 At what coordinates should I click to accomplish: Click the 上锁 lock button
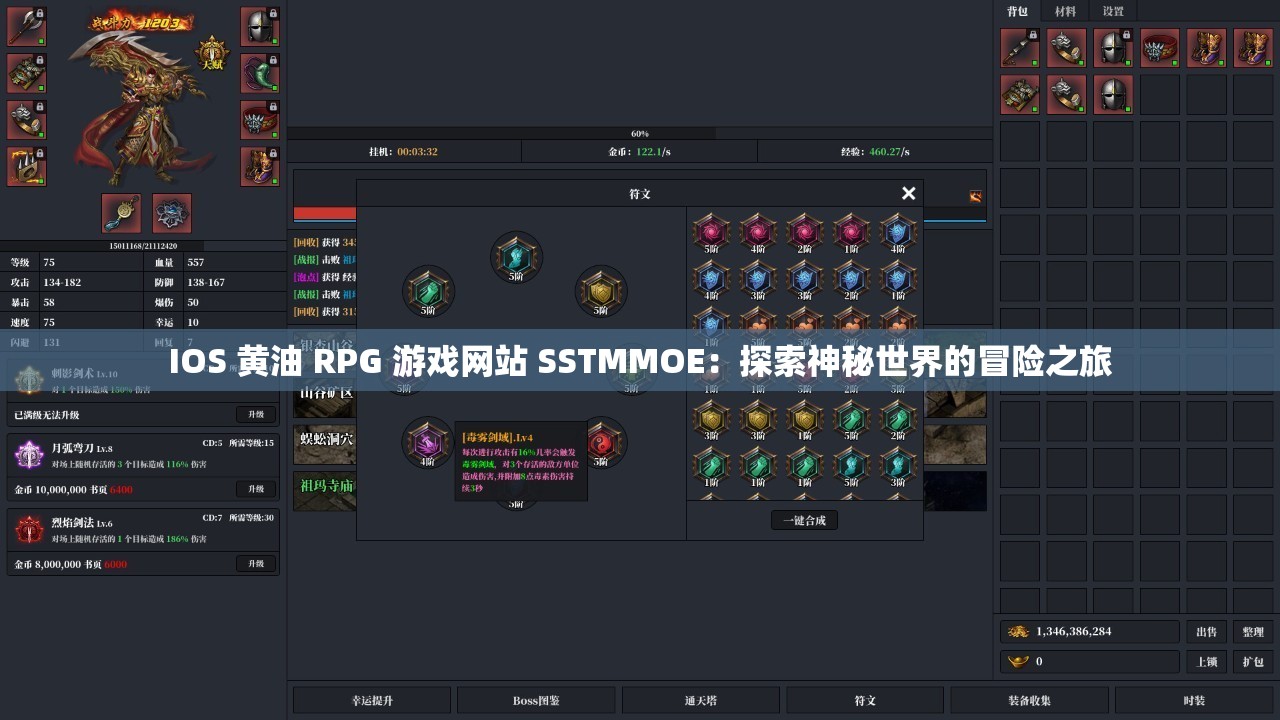1207,662
